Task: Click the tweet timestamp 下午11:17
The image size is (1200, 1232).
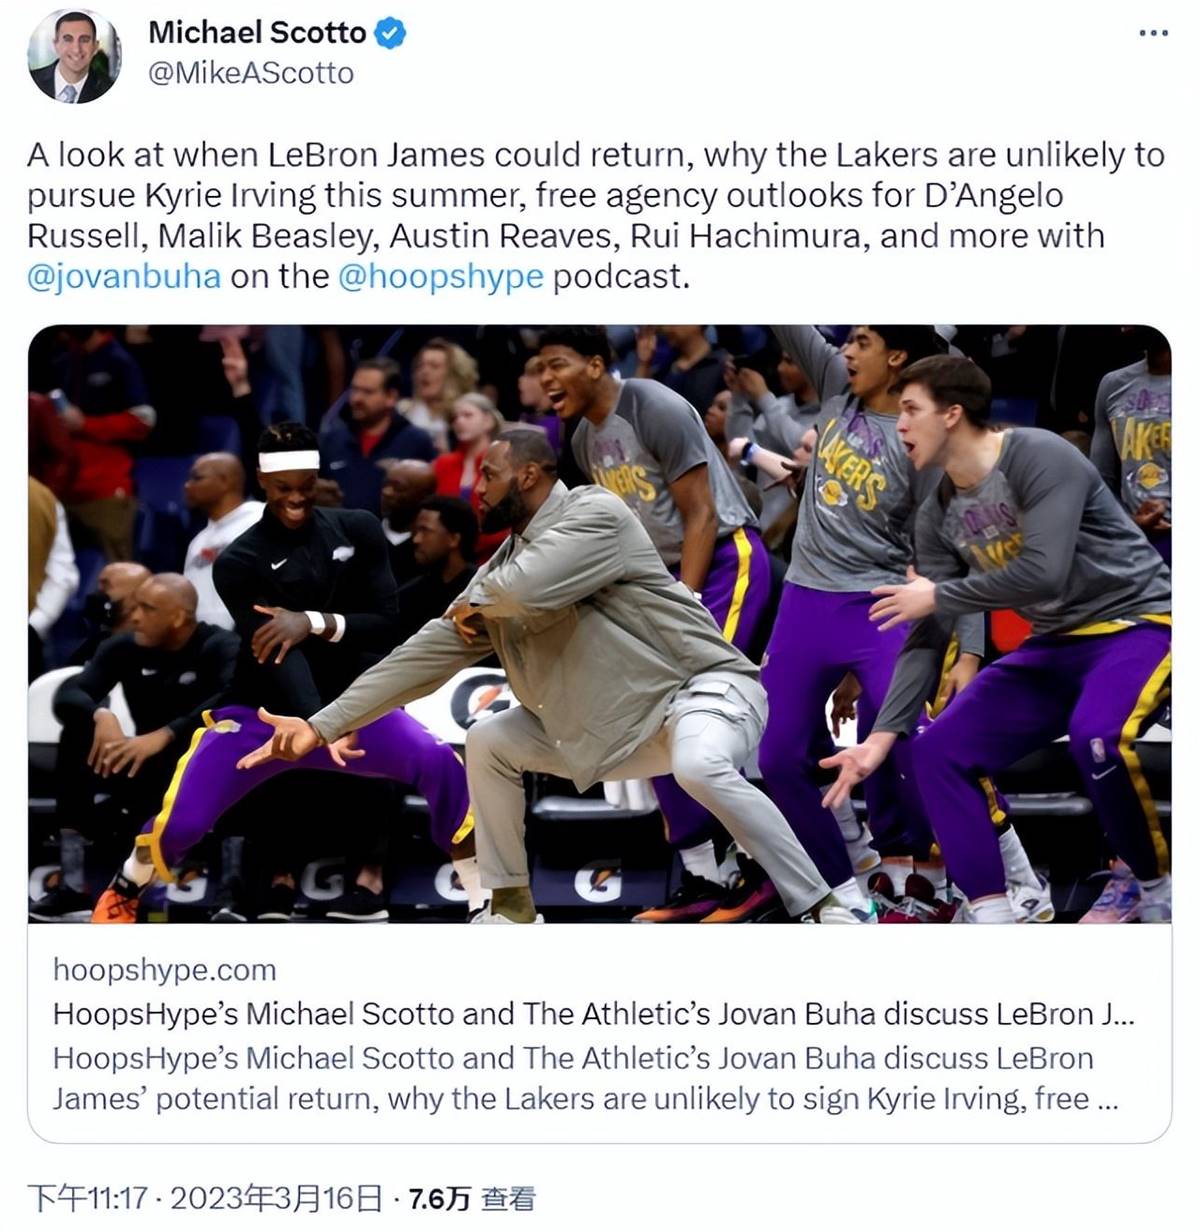Action: [x=88, y=1198]
